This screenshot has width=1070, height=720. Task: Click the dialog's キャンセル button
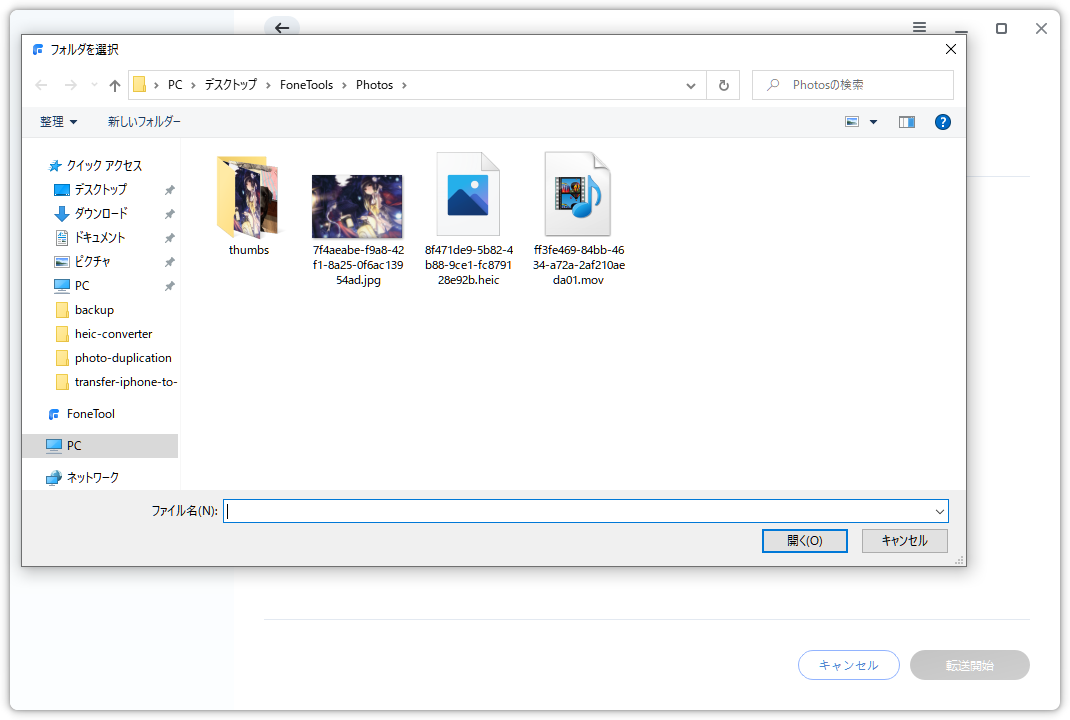pyautogui.click(x=904, y=540)
